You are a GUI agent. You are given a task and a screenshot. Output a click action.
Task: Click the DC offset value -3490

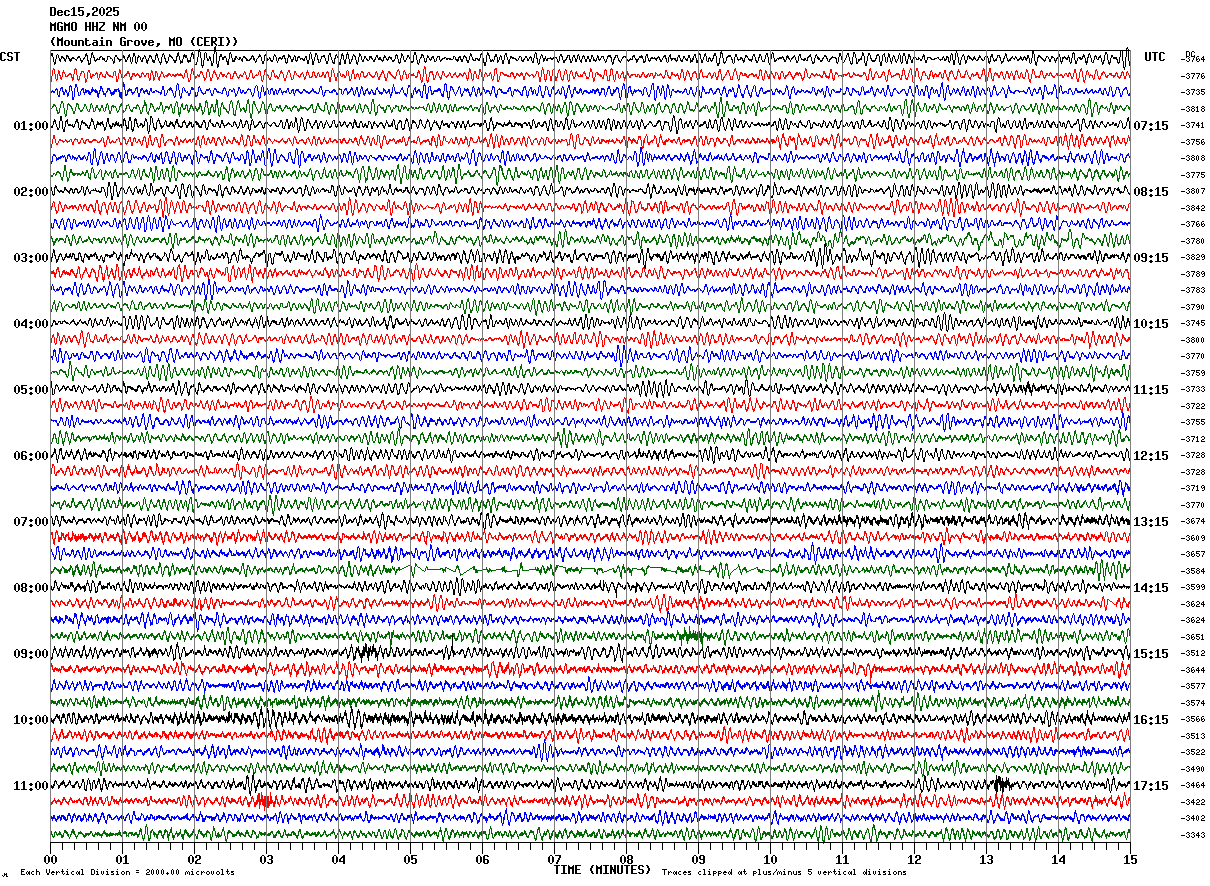(1193, 769)
